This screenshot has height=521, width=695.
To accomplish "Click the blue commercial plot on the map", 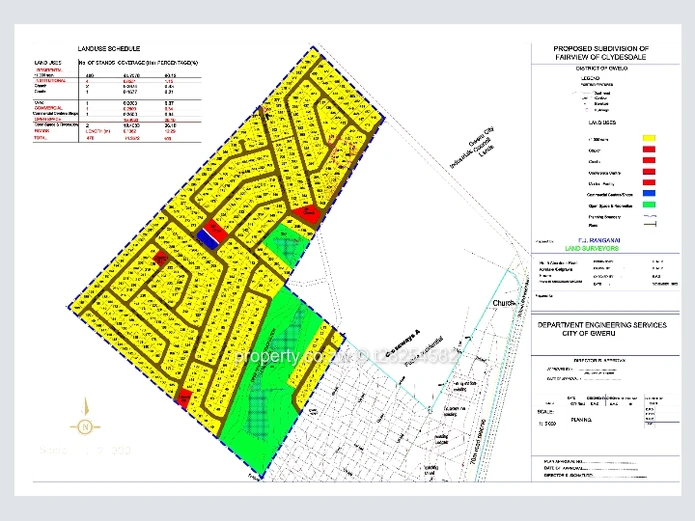I will pos(207,239).
